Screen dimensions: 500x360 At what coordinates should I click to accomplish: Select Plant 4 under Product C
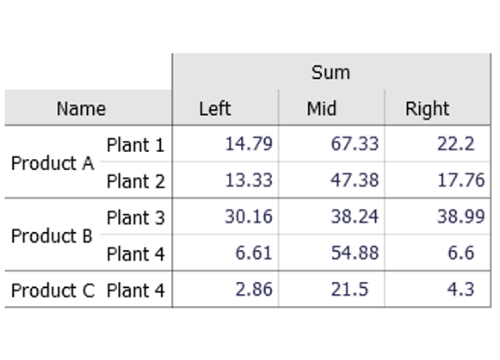[x=136, y=290]
